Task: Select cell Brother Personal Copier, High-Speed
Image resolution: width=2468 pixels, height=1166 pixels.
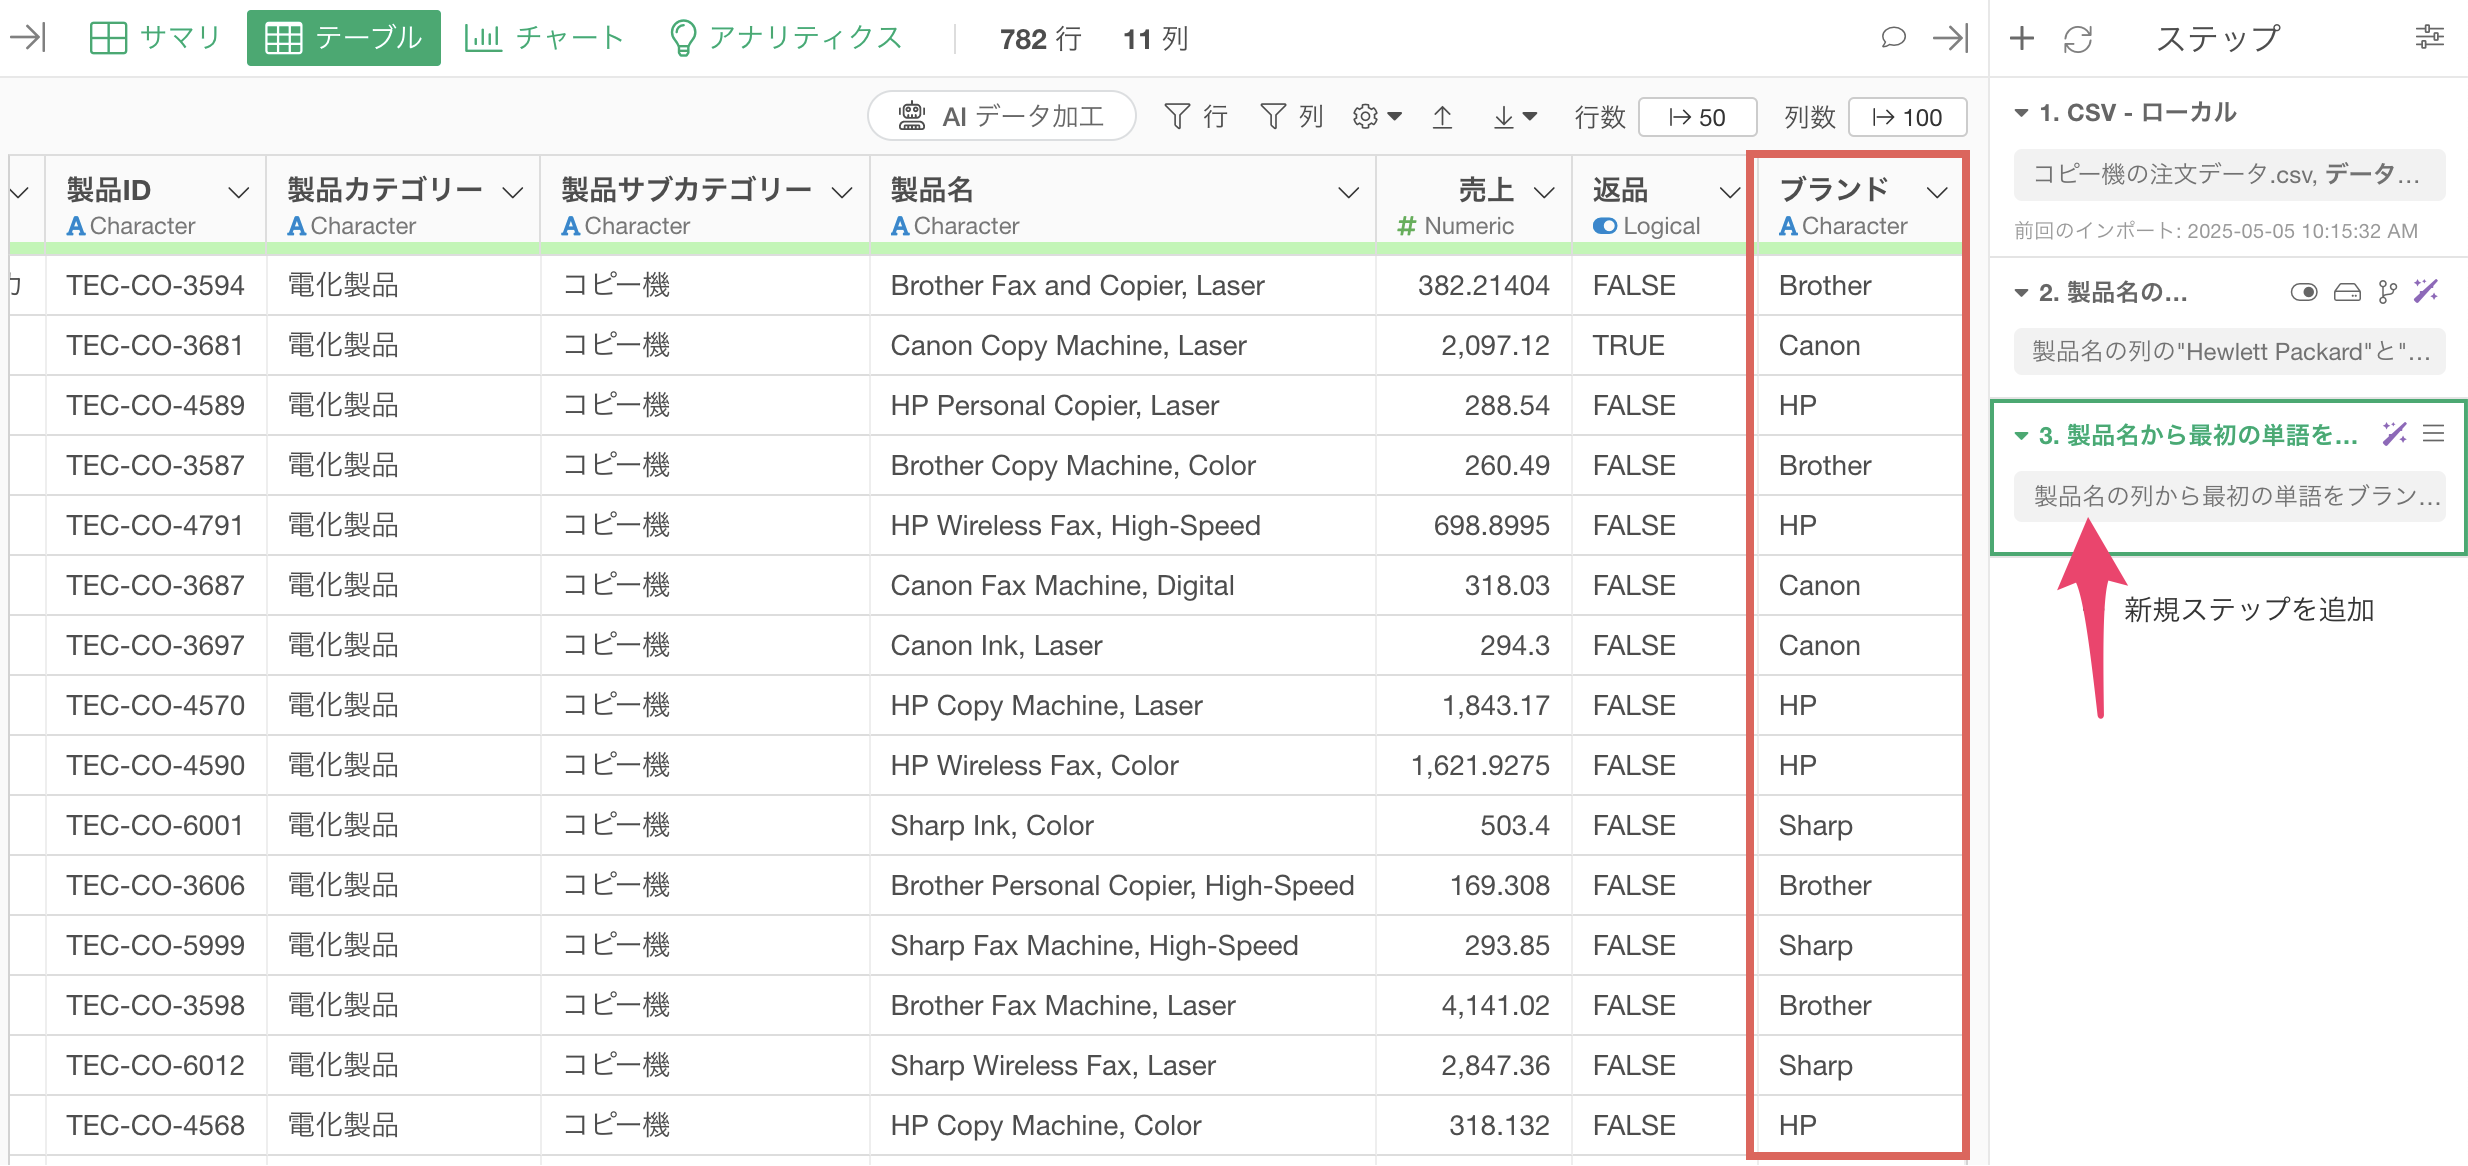Action: 1123,886
